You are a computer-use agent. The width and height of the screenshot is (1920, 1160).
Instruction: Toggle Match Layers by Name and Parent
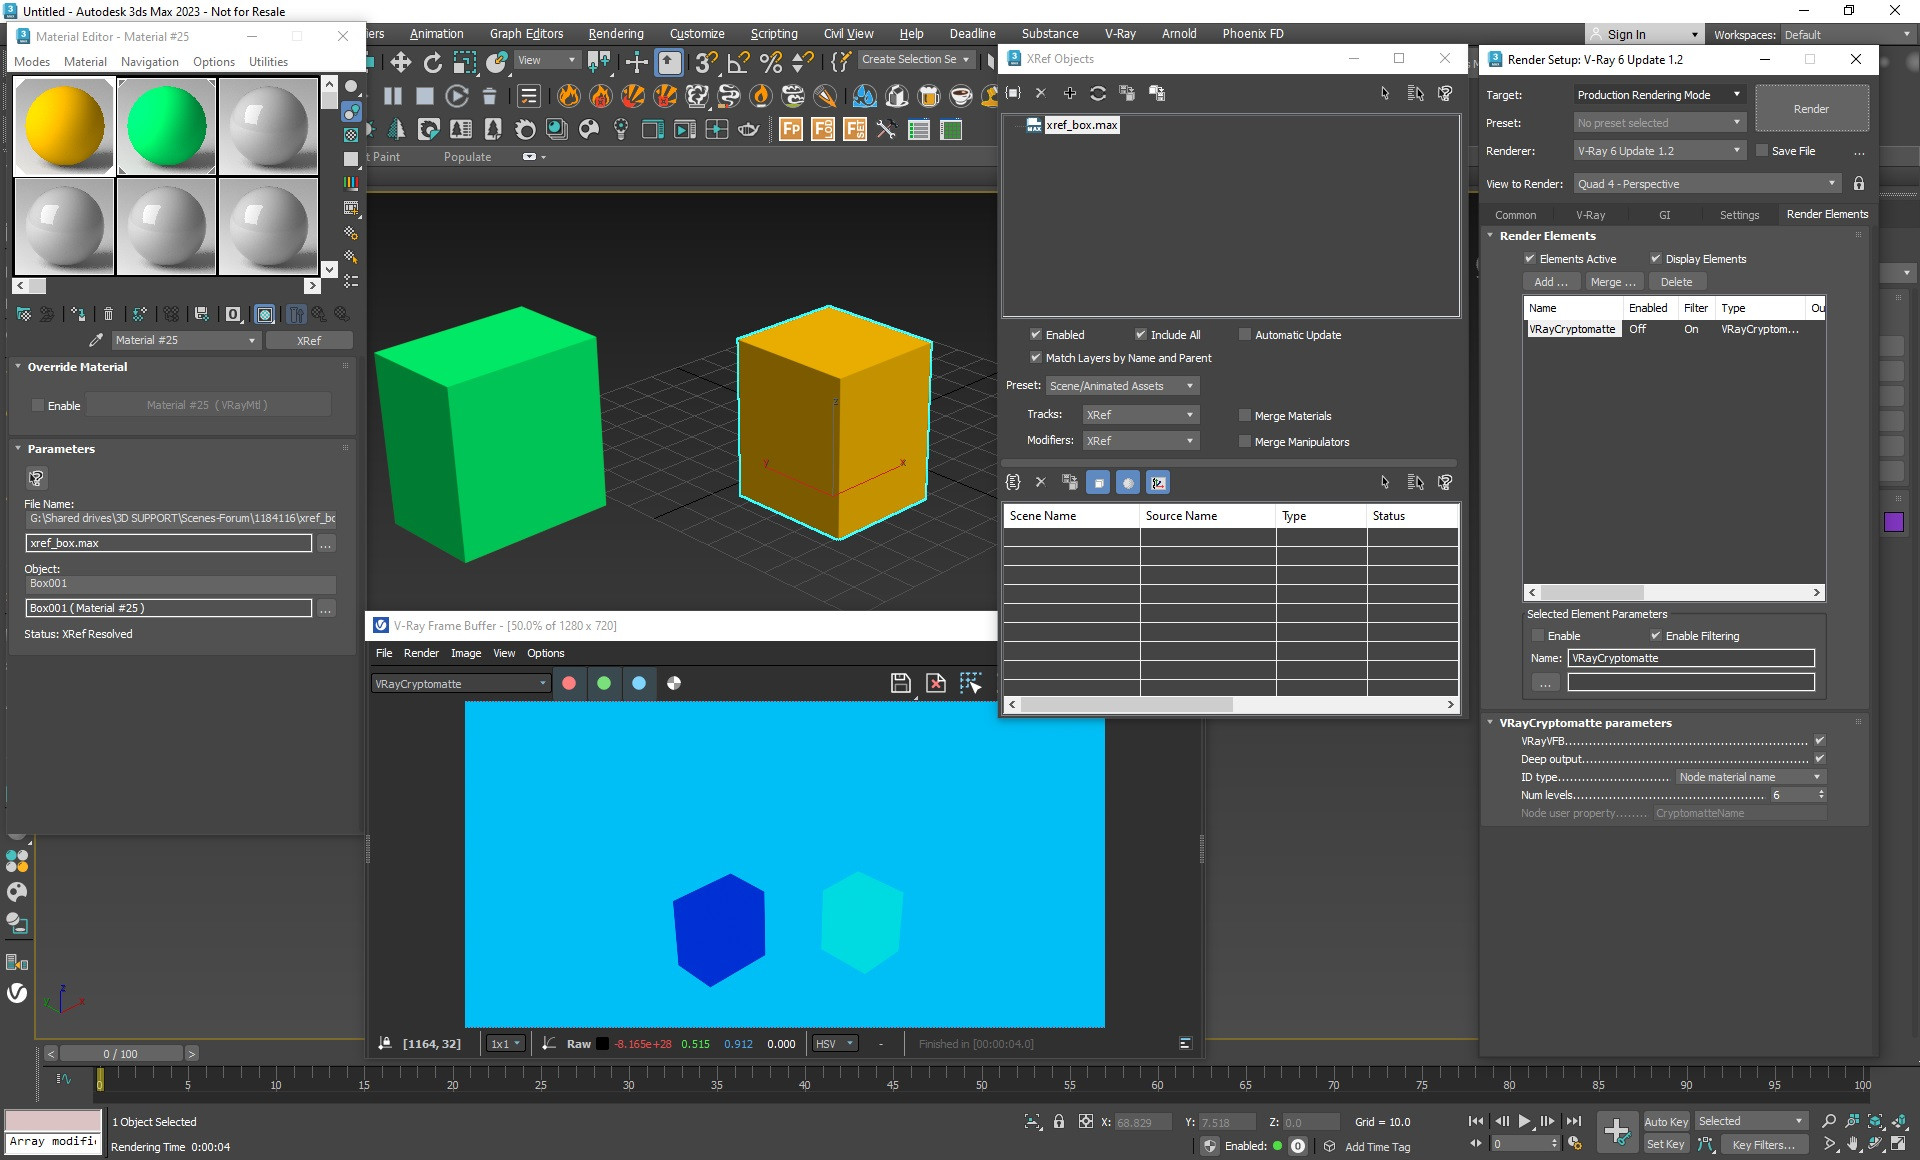[1036, 357]
